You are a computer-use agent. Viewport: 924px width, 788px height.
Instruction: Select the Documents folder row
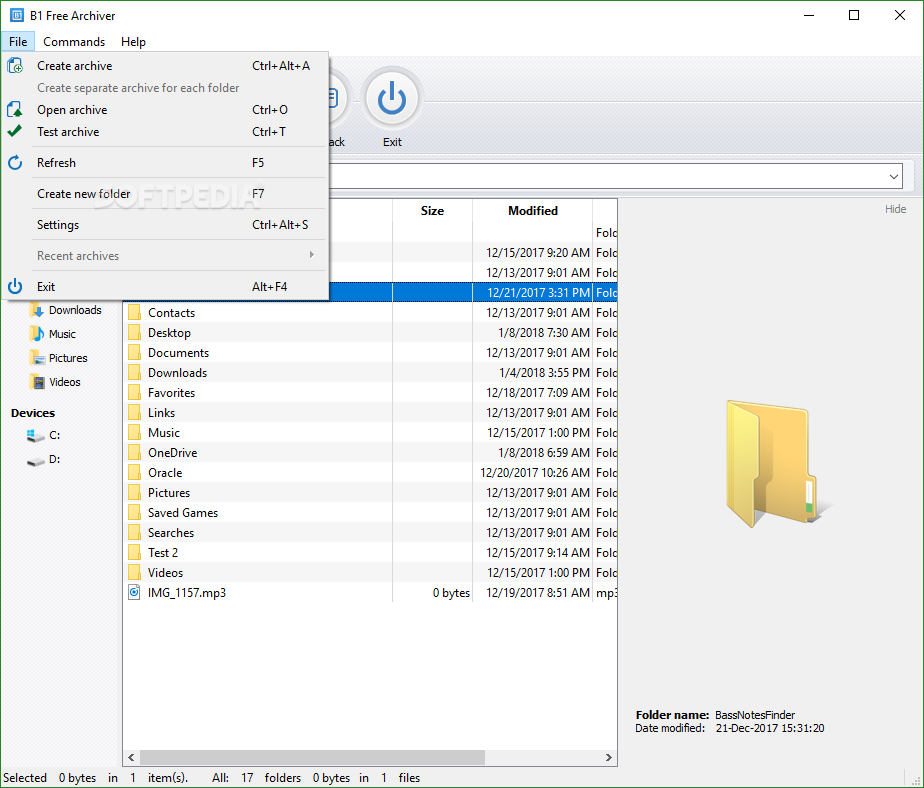[x=370, y=352]
